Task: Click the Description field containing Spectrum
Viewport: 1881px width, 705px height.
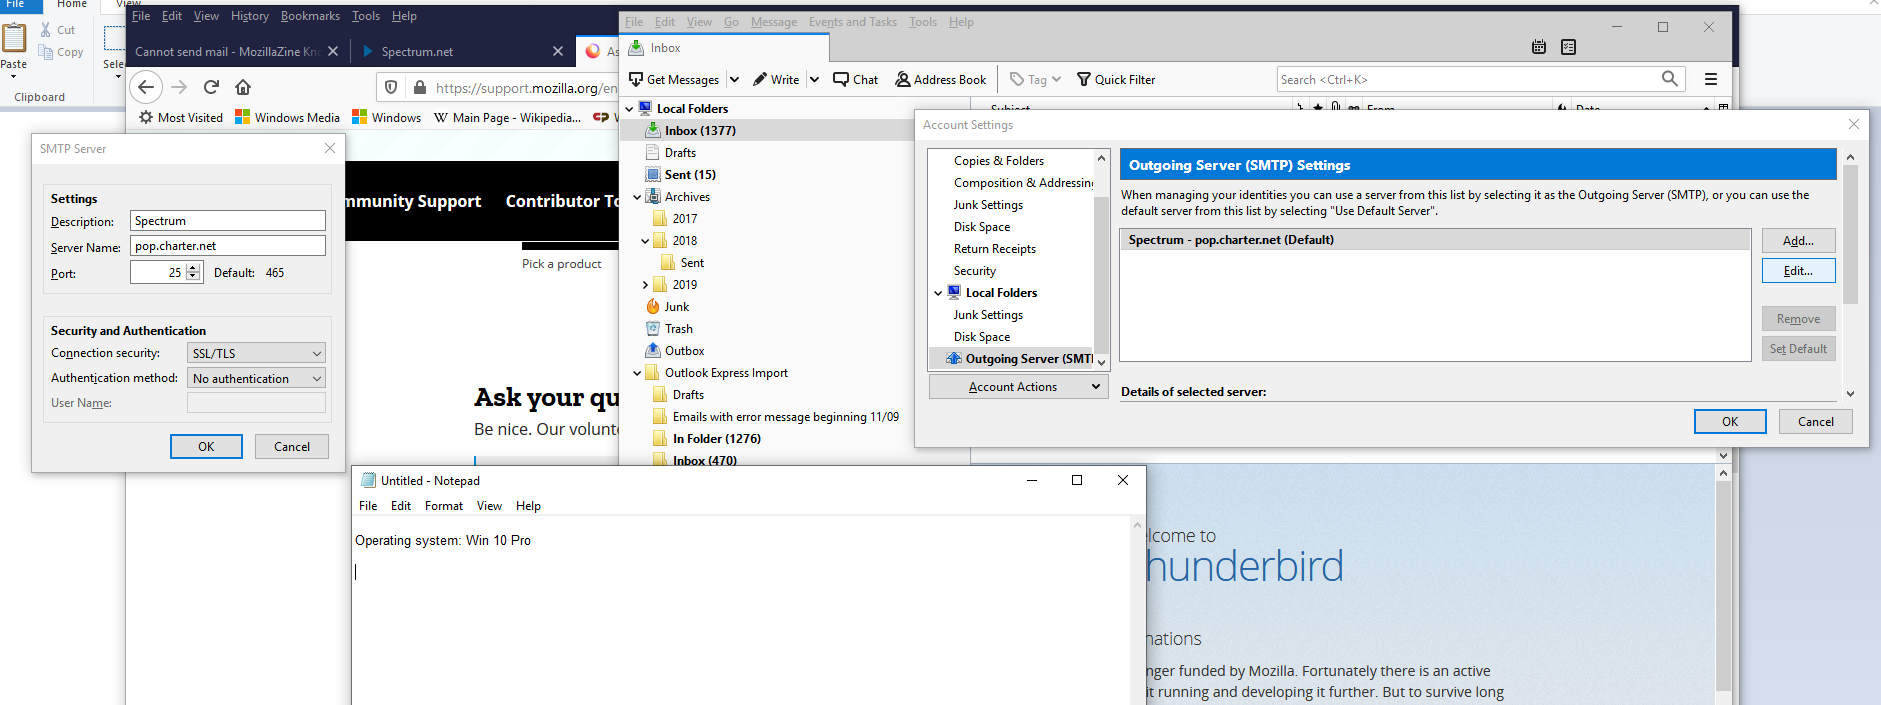Action: (x=228, y=221)
